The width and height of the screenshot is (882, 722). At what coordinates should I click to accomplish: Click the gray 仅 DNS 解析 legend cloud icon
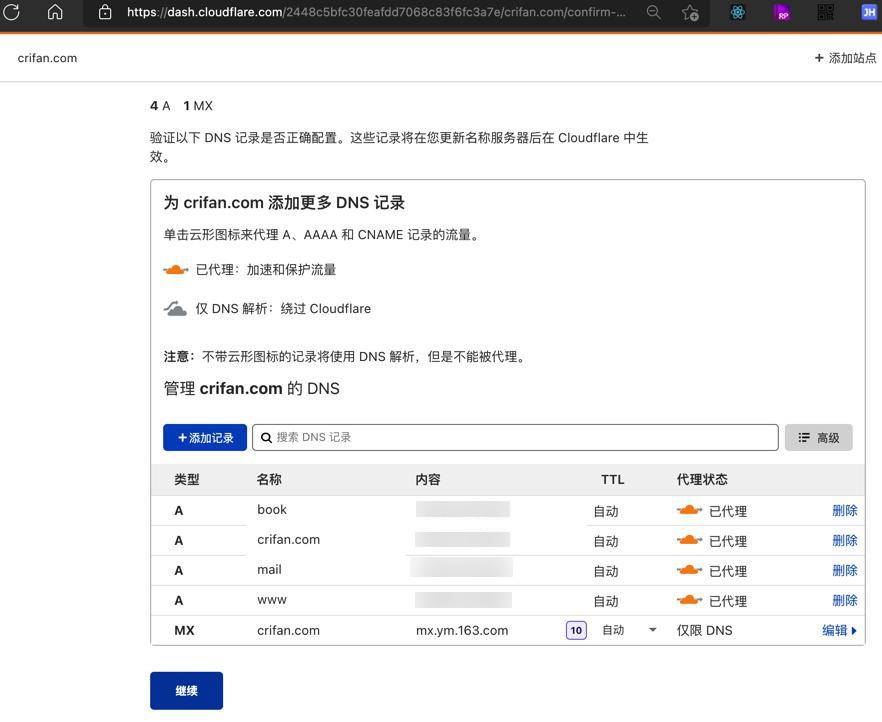pos(176,309)
